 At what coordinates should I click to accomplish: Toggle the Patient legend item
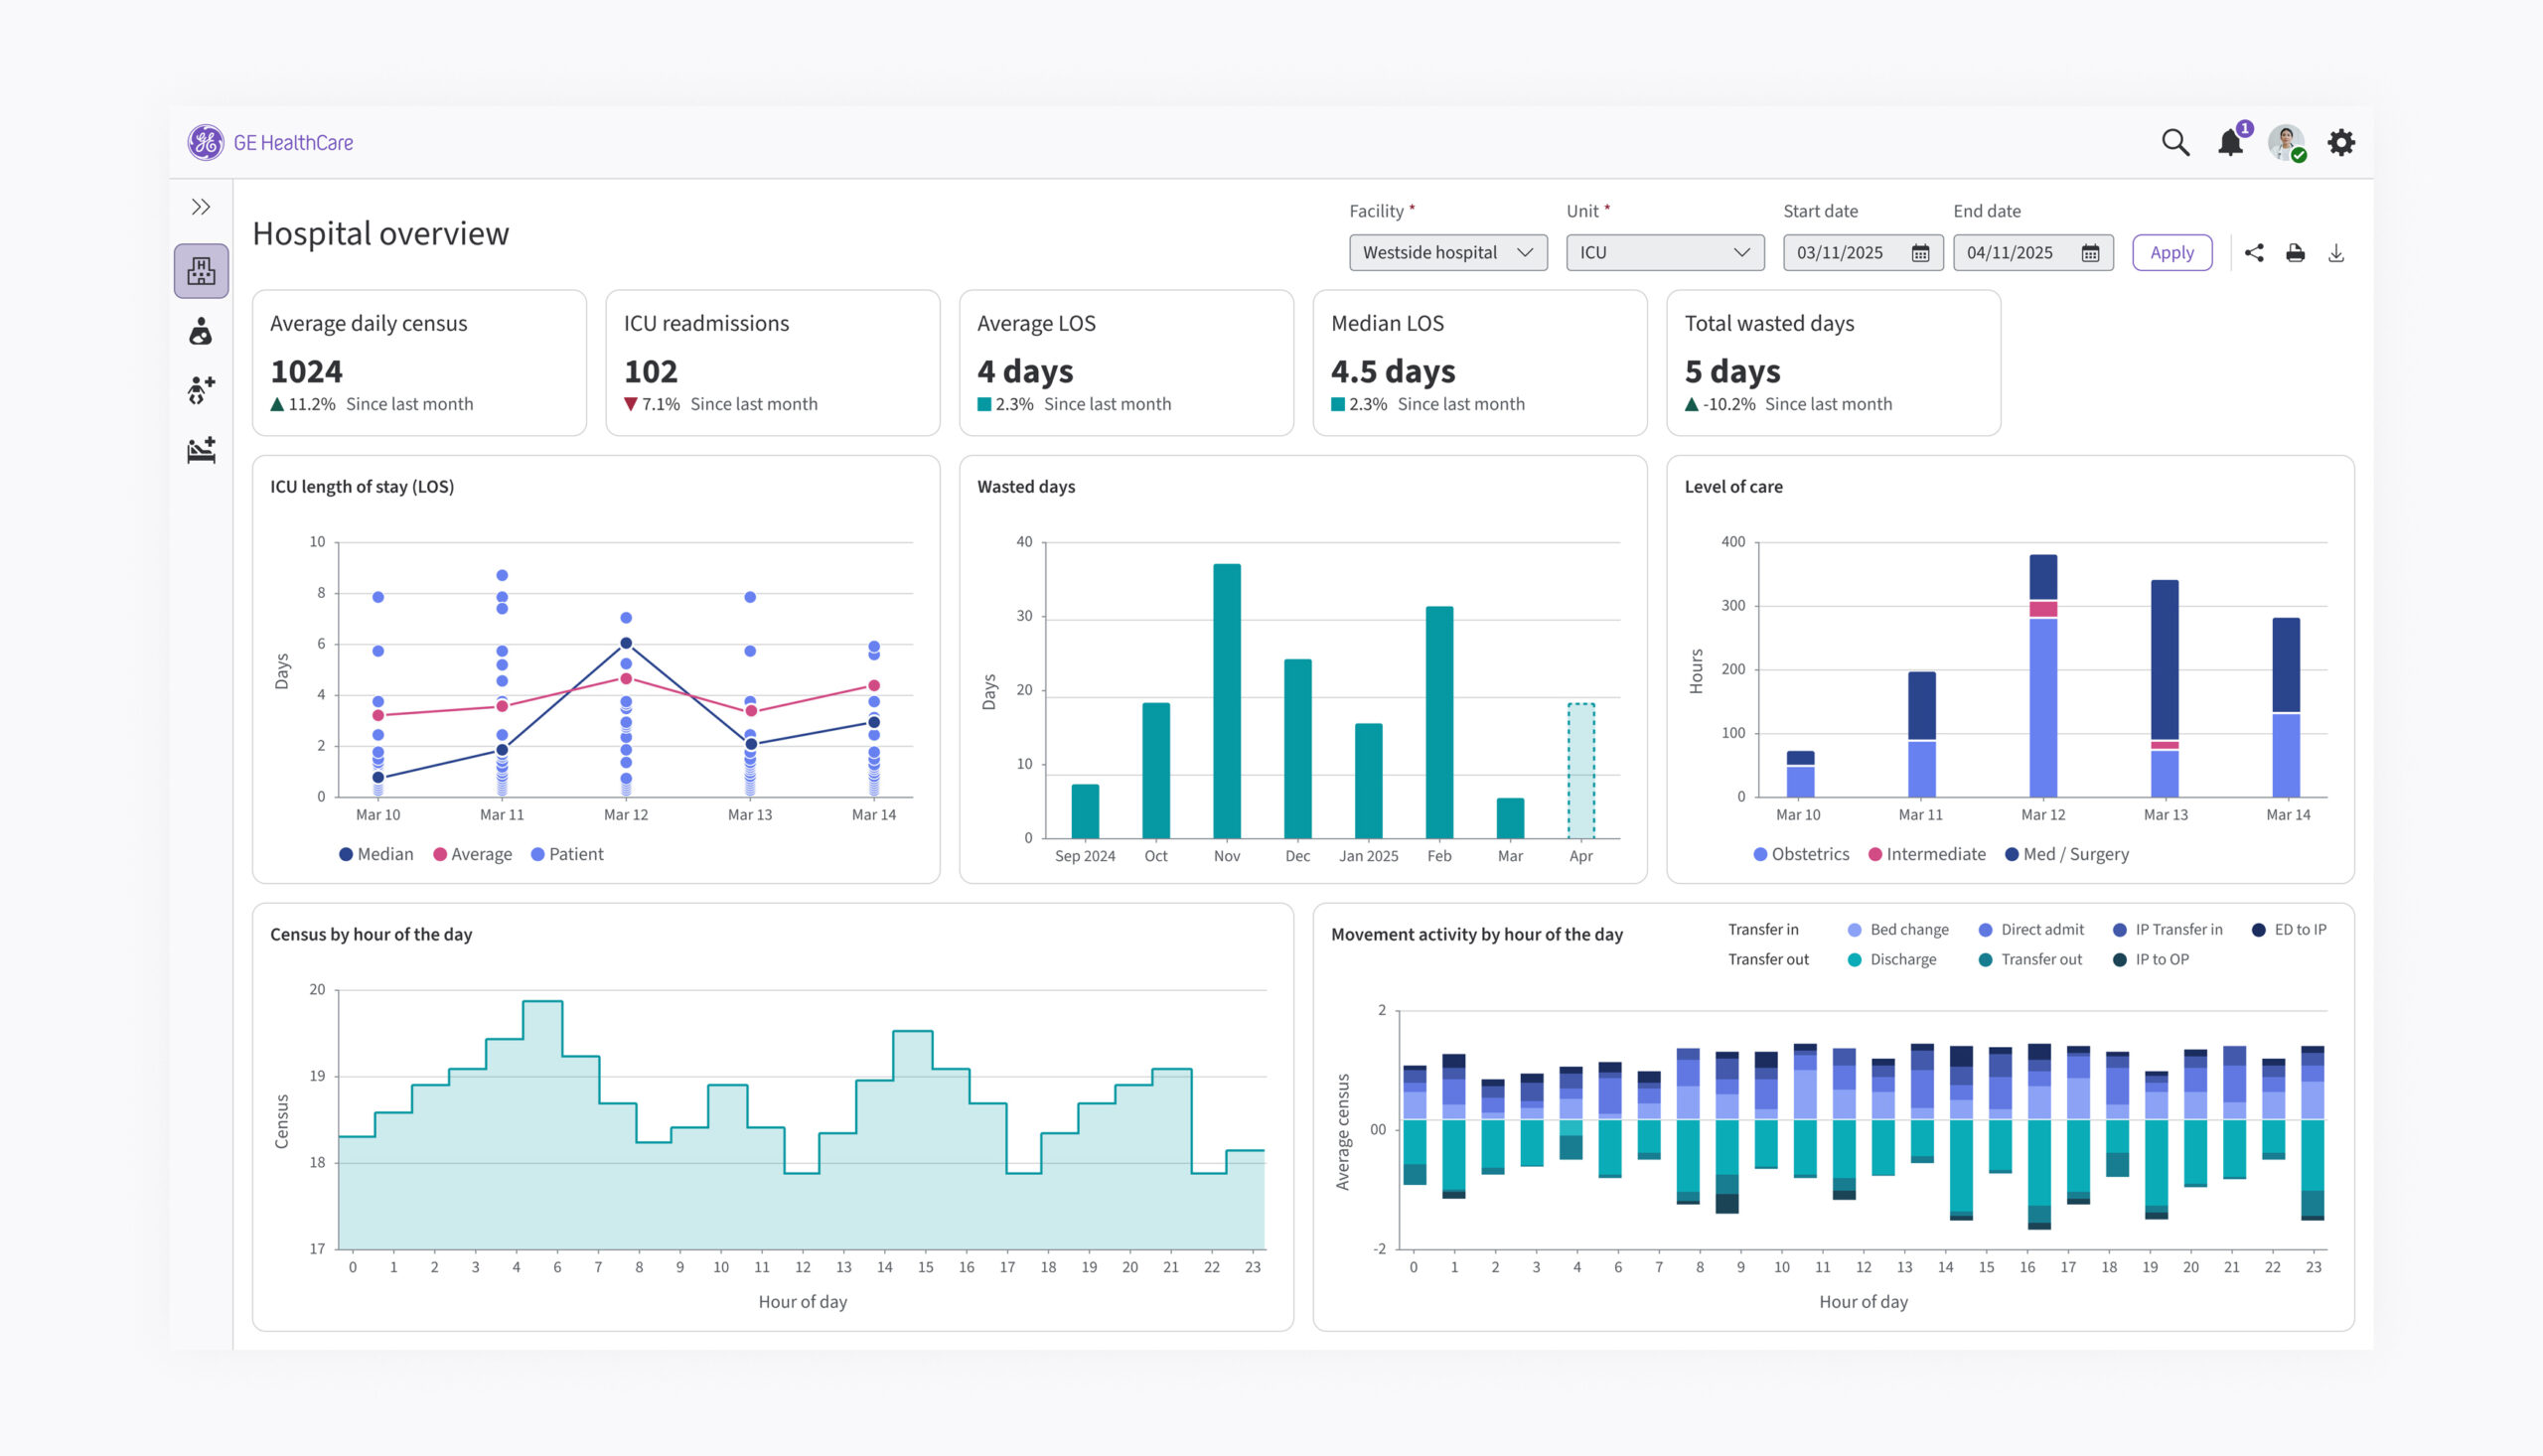click(x=566, y=854)
